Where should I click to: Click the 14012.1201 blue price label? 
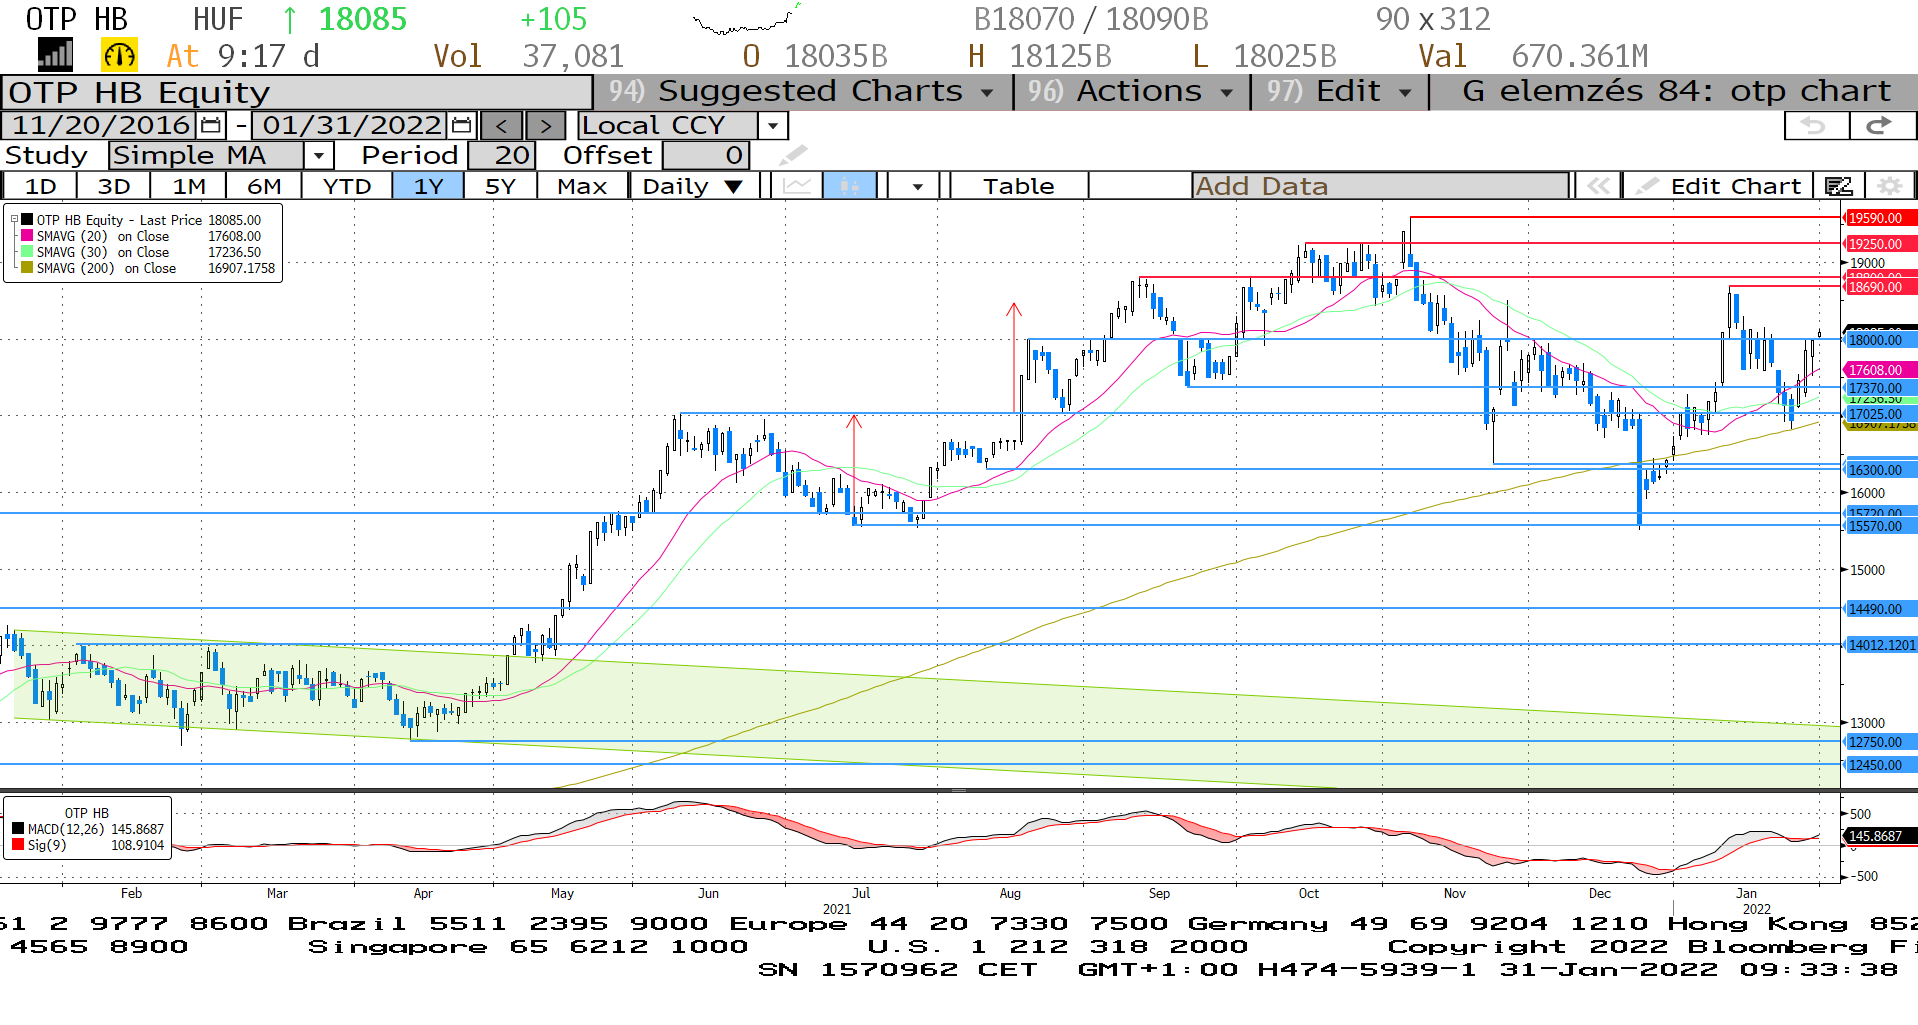tap(1880, 645)
